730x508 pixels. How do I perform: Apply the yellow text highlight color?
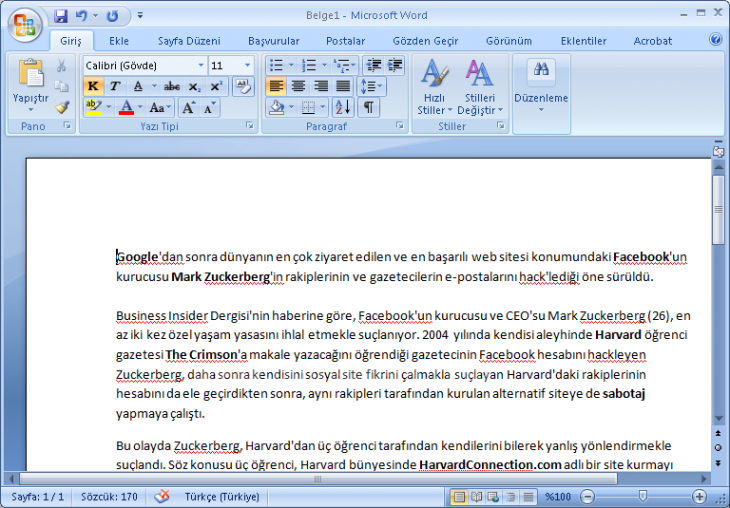(x=94, y=108)
